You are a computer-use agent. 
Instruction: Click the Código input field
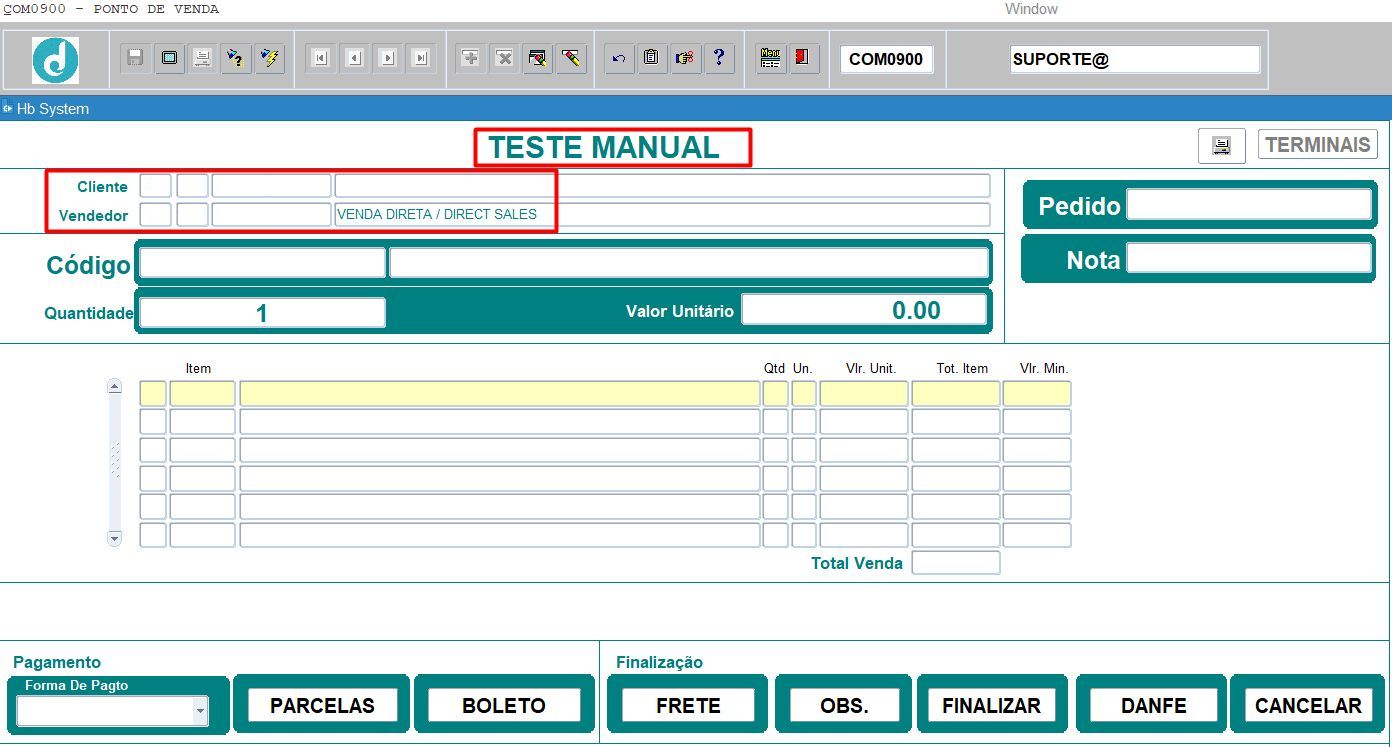pos(262,263)
